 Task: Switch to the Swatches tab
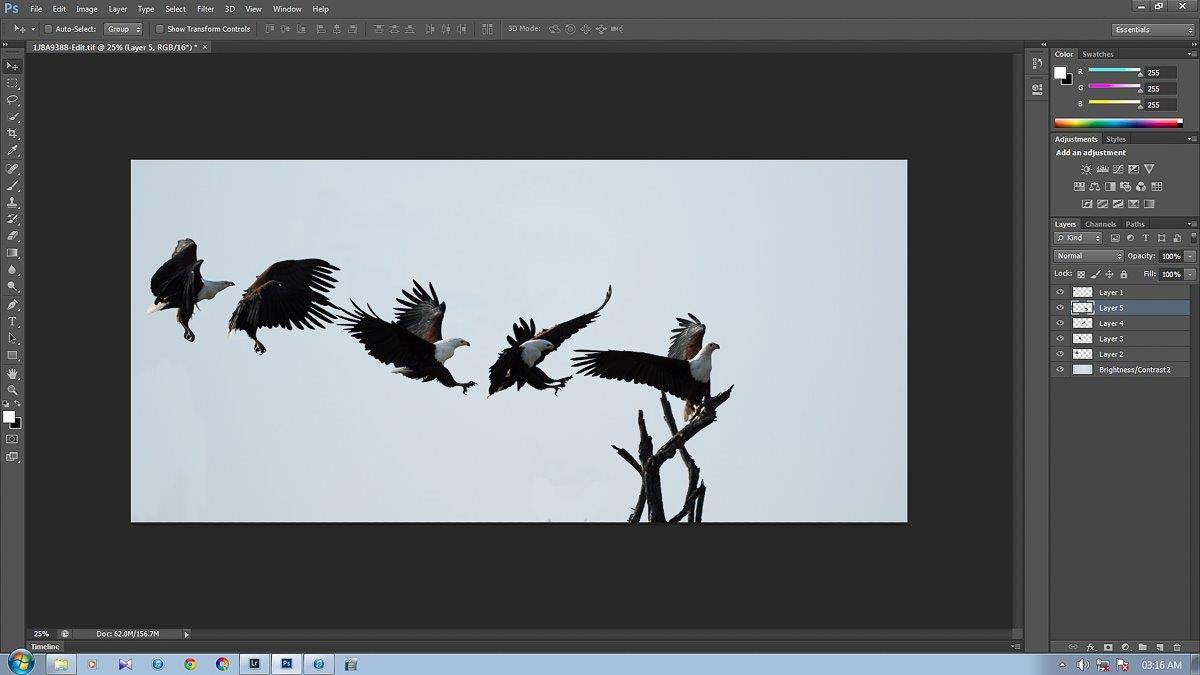(1098, 54)
